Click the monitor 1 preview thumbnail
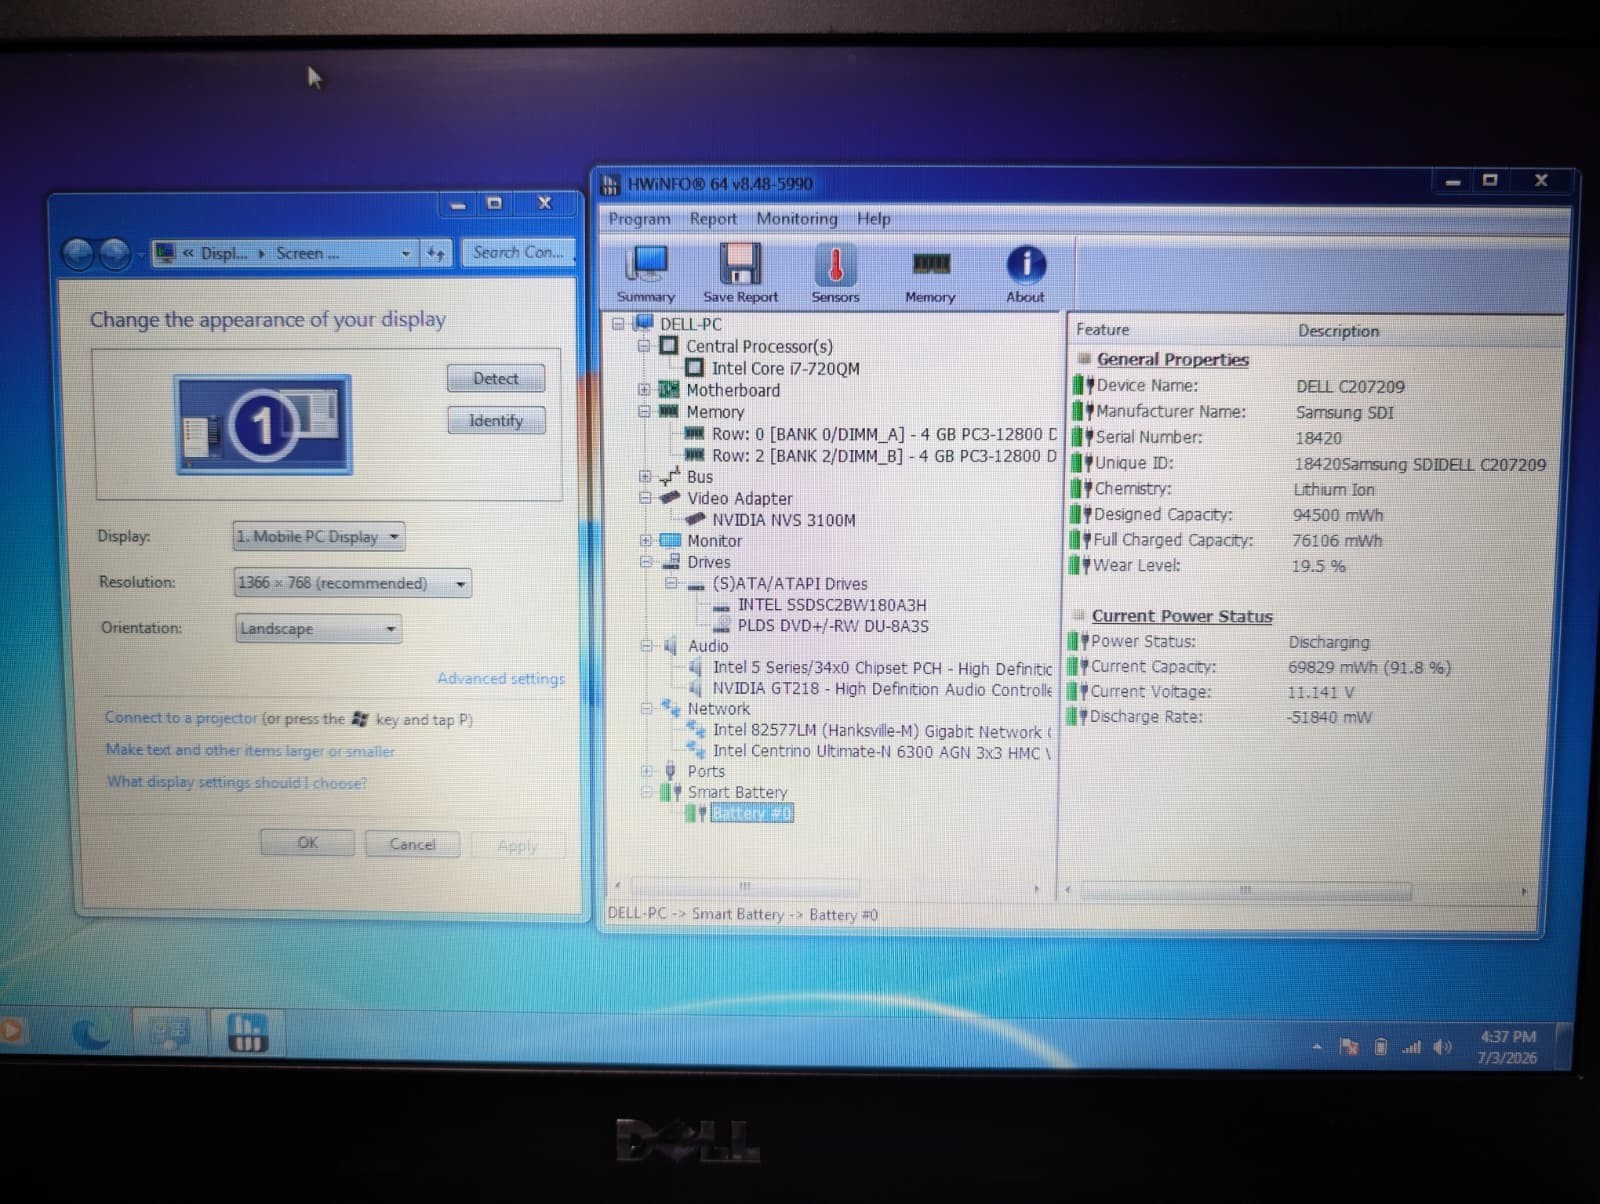The width and height of the screenshot is (1600, 1204). (x=264, y=424)
